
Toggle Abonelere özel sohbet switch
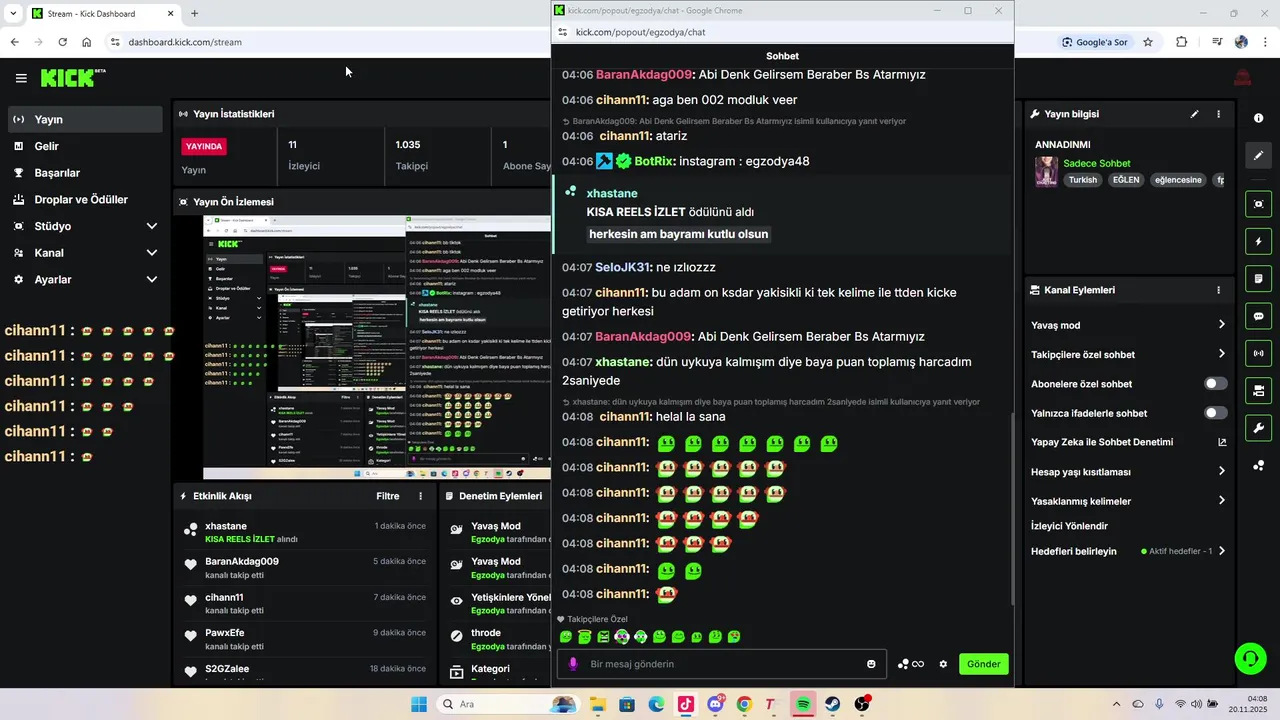pos(1215,384)
